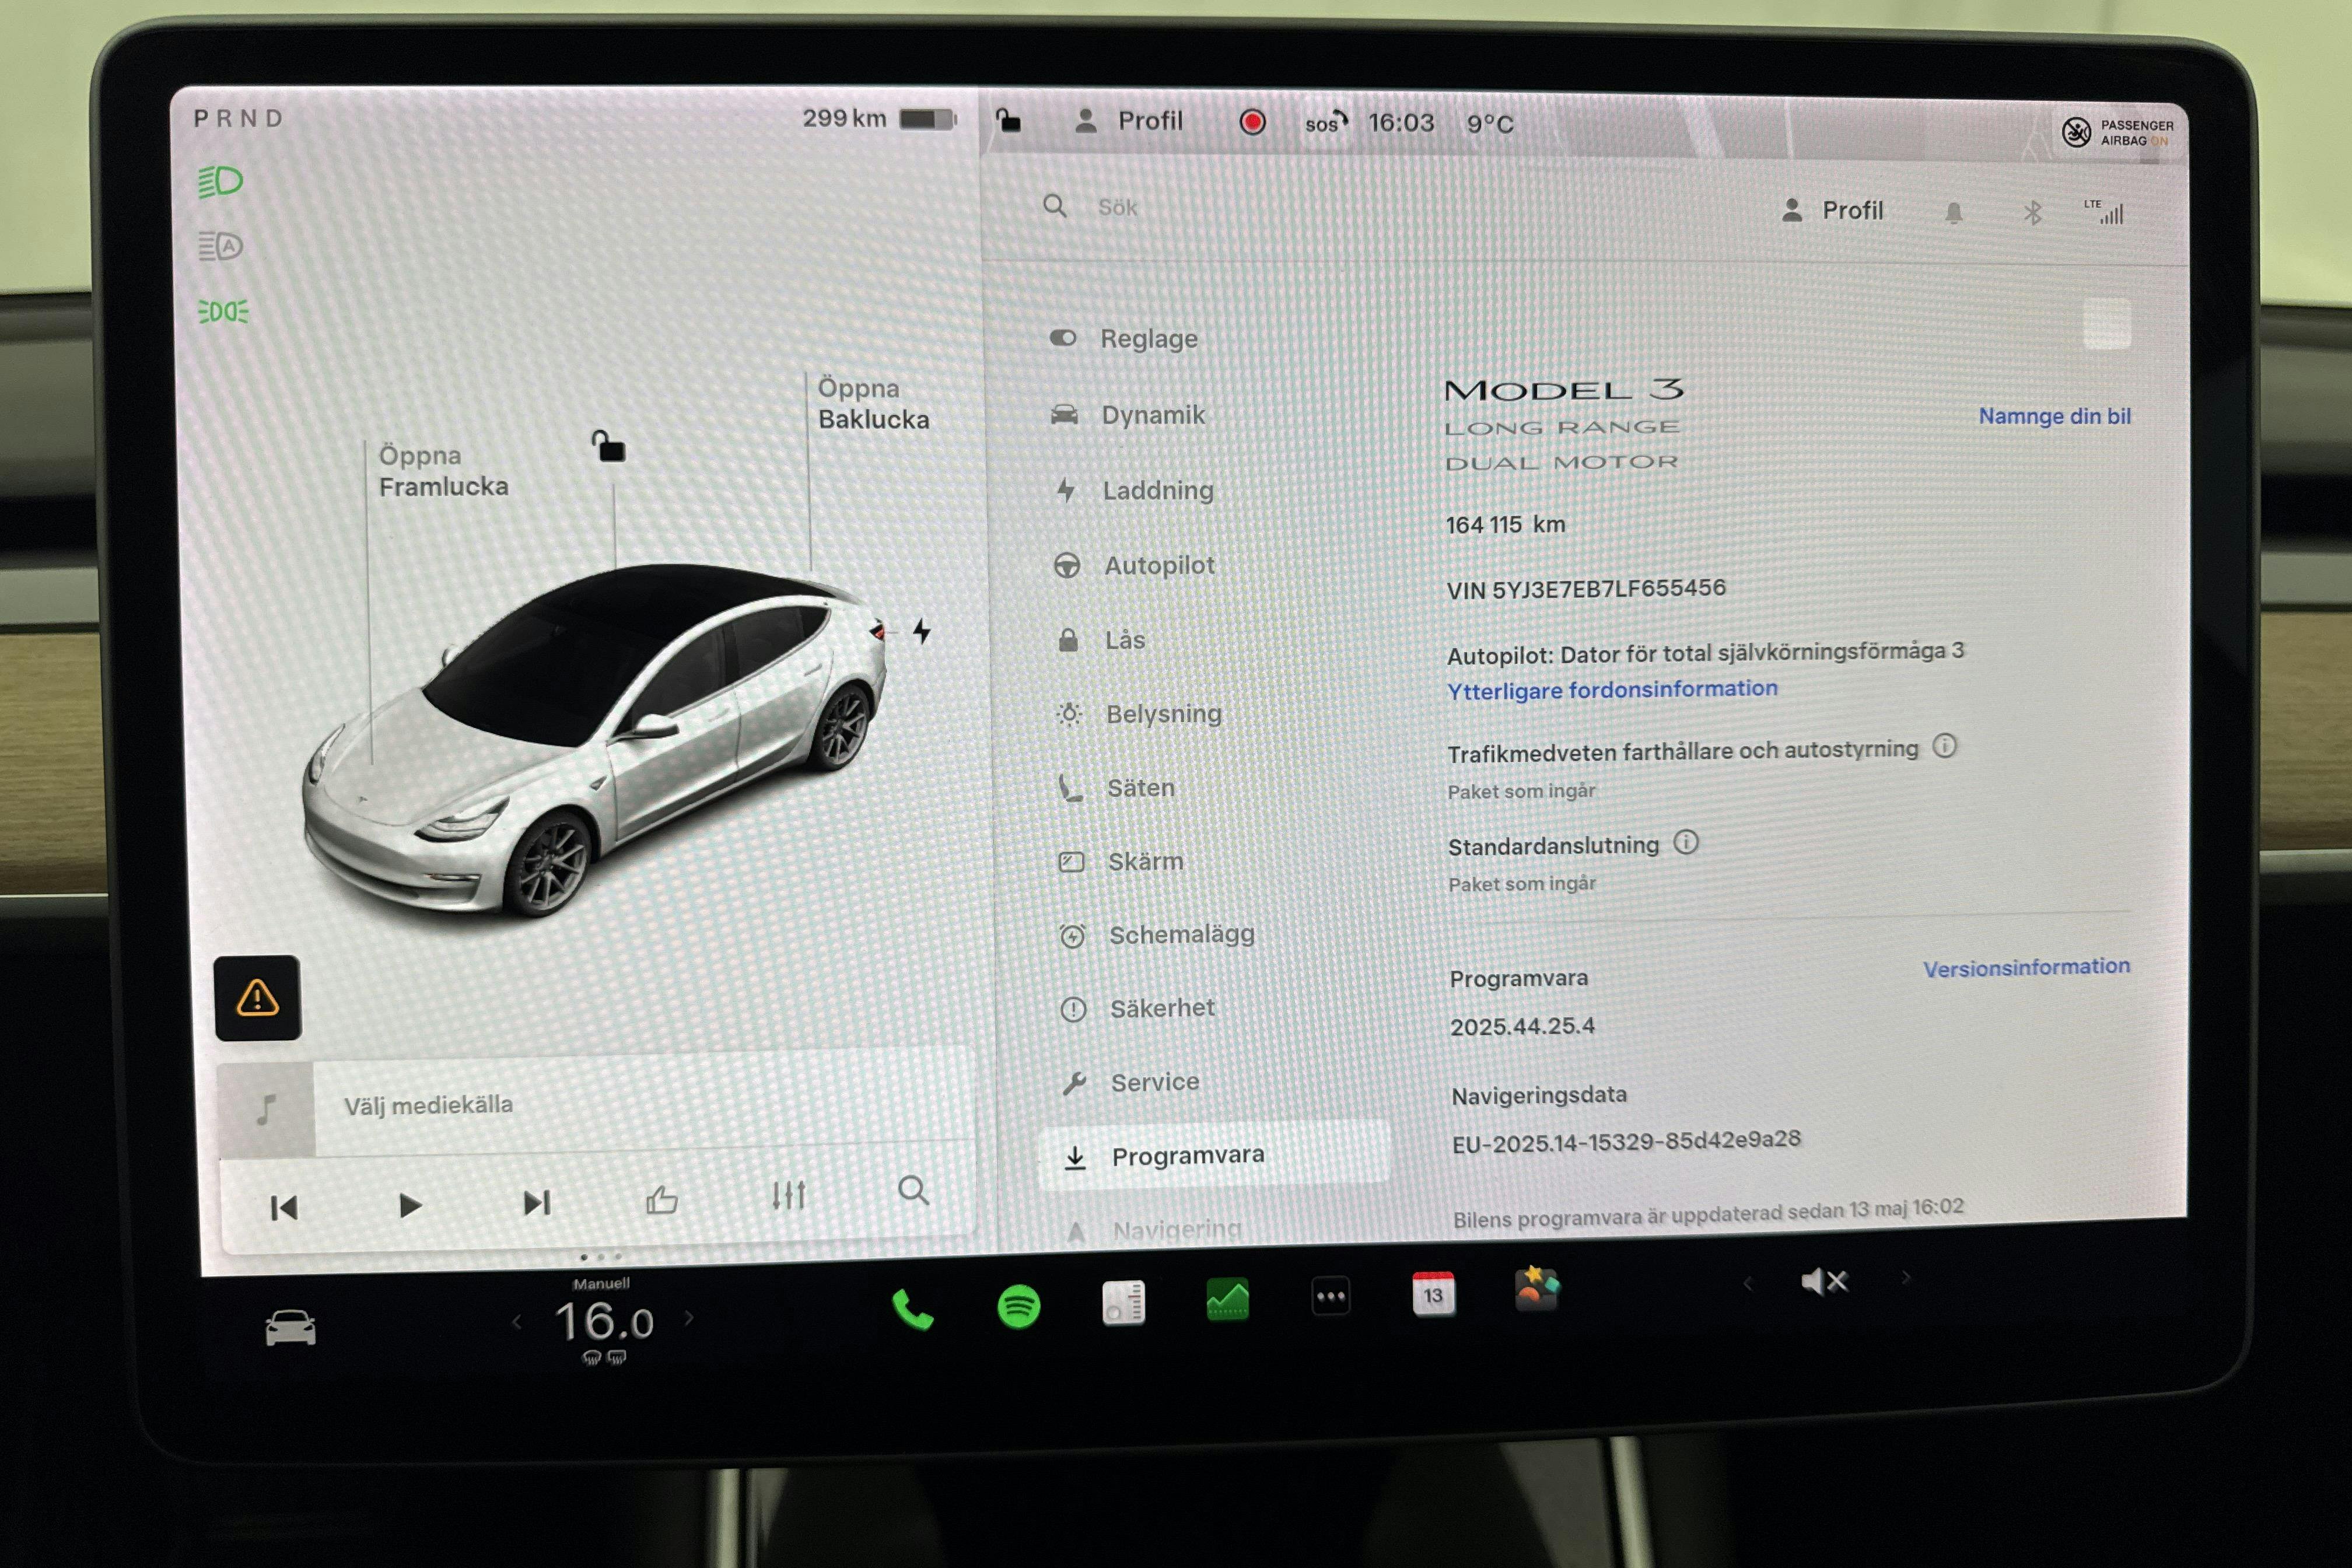The width and height of the screenshot is (2352, 1568).
Task: Tap the media search magnifier icon
Action: (913, 1190)
